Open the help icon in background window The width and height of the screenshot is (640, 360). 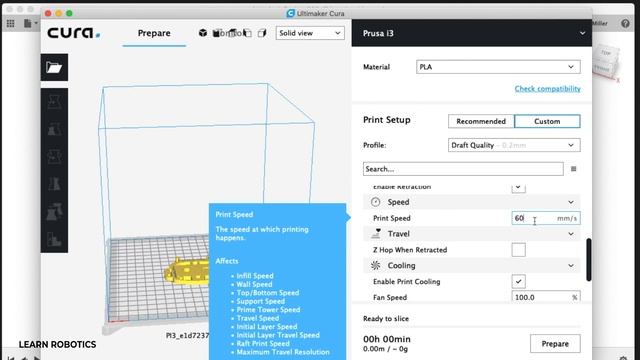click(x=625, y=24)
